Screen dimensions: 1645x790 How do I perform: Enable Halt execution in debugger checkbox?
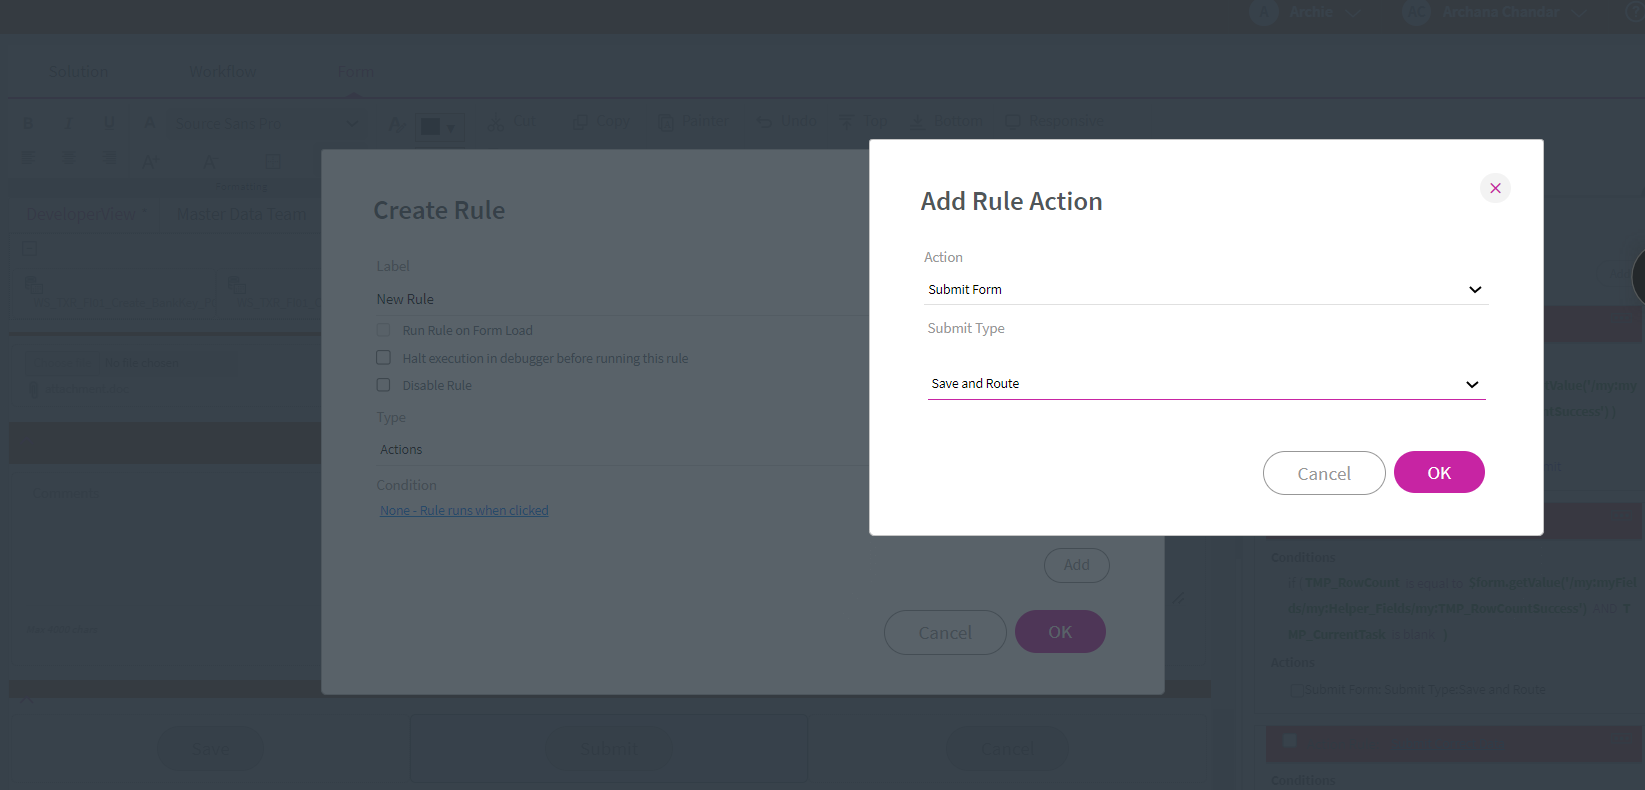point(383,358)
